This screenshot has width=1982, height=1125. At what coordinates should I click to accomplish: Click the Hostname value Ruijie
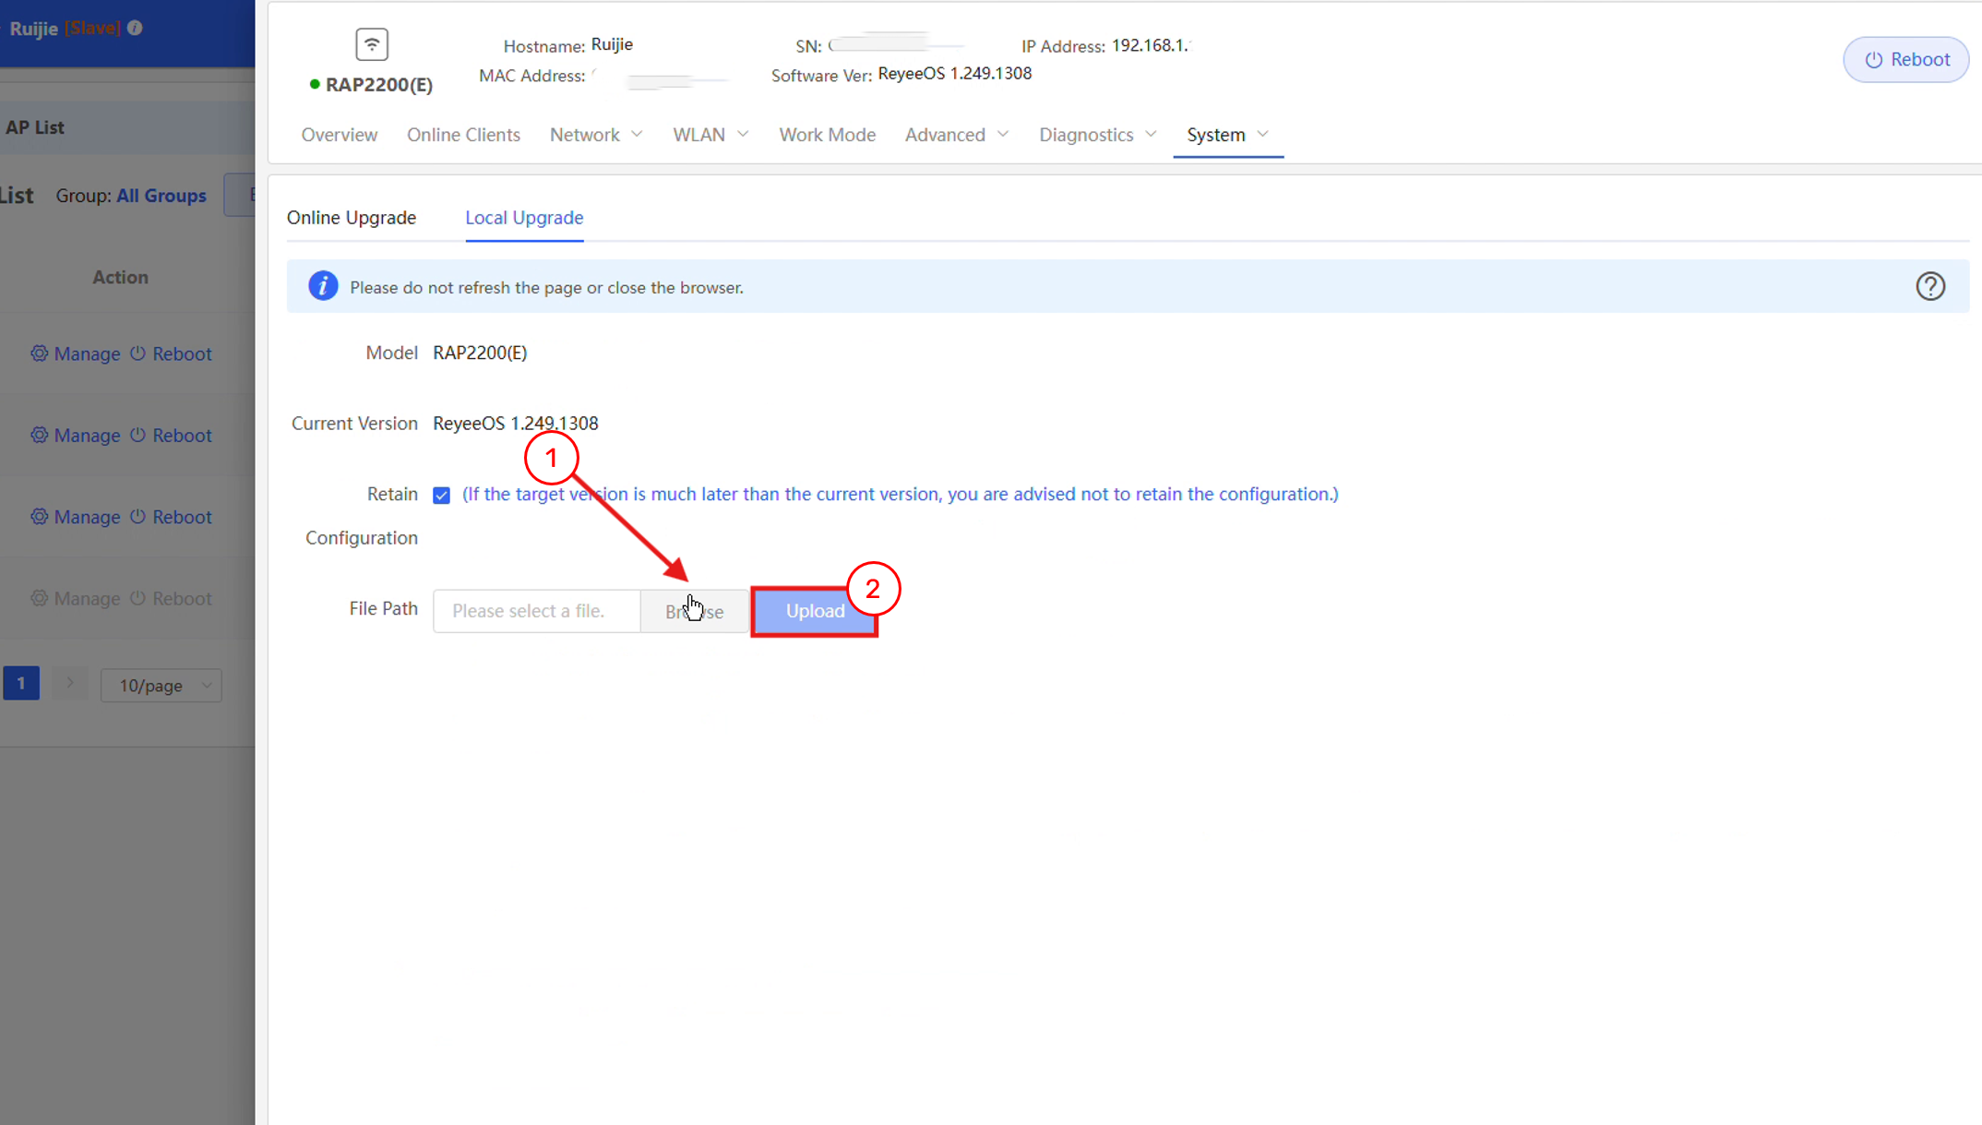612,44
